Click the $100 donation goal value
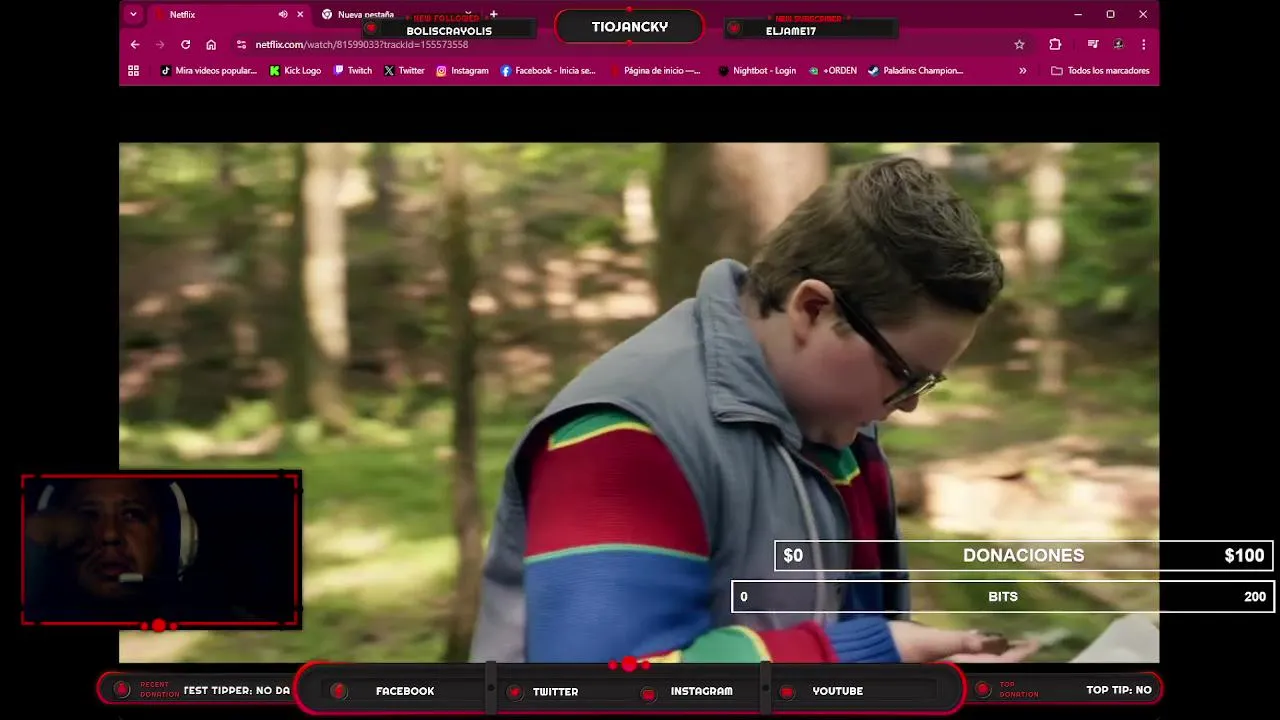1280x720 pixels. pos(1244,556)
